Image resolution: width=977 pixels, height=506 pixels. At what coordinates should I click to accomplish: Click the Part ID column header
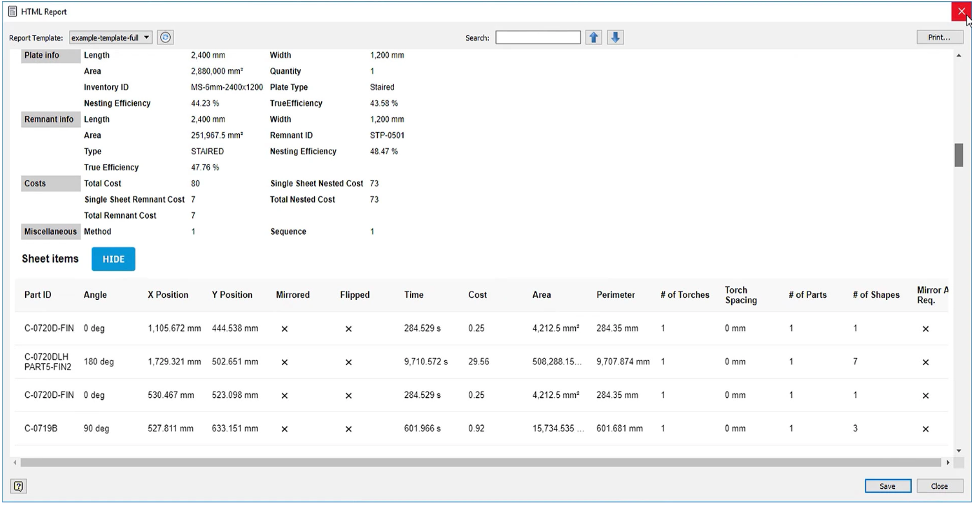38,295
